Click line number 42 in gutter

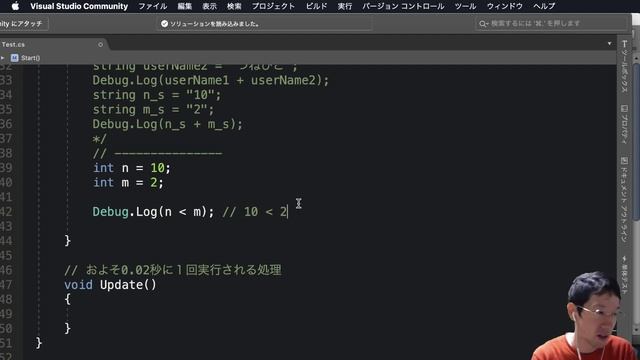click(x=6, y=212)
